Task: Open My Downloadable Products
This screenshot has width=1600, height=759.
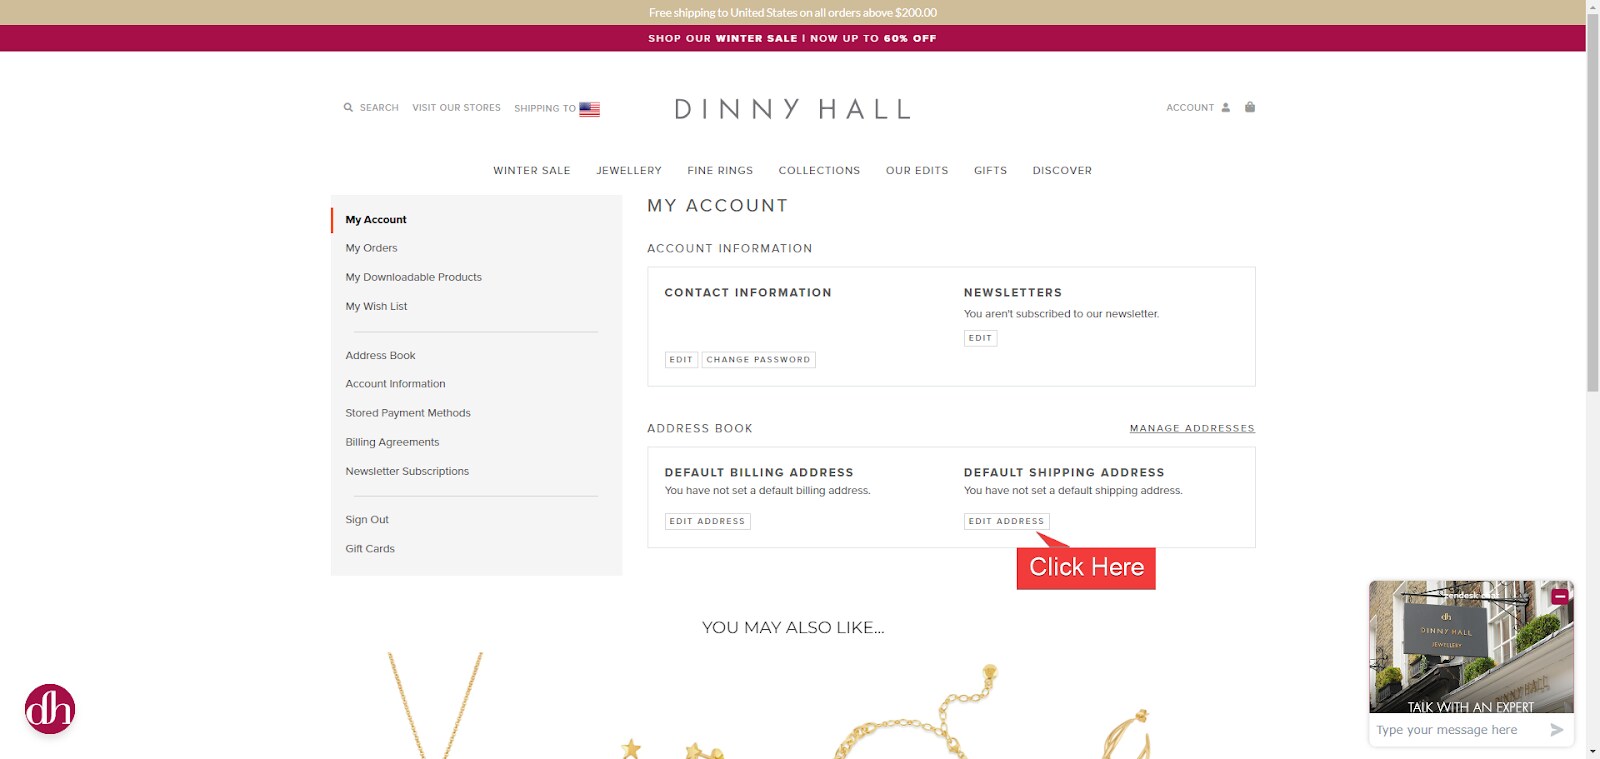Action: pyautogui.click(x=413, y=277)
